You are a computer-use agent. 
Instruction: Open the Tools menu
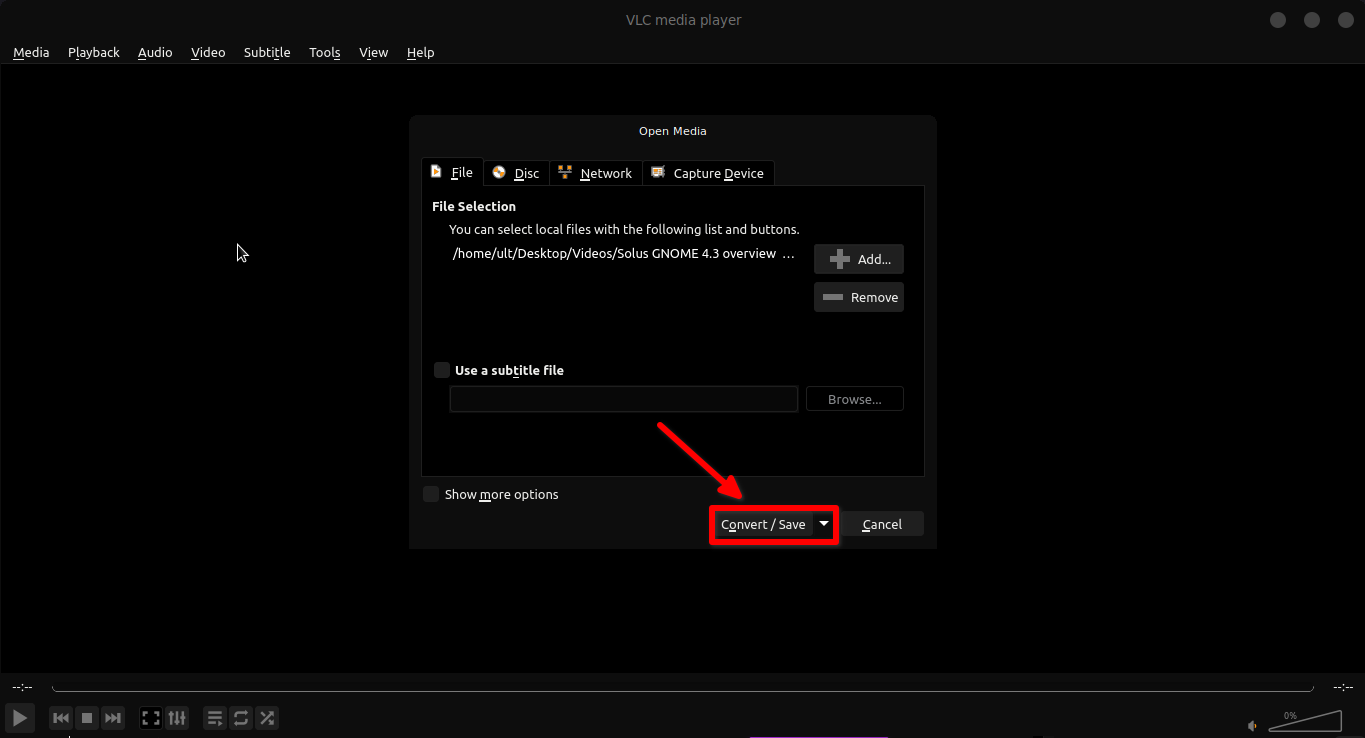point(324,52)
